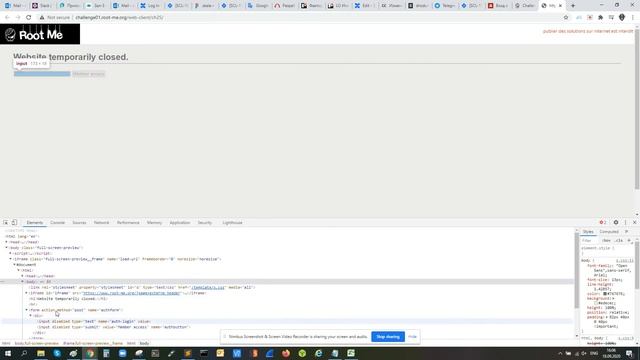Open File Explorer from taskbar
This screenshot has height=360, width=640.
[x=41, y=353]
